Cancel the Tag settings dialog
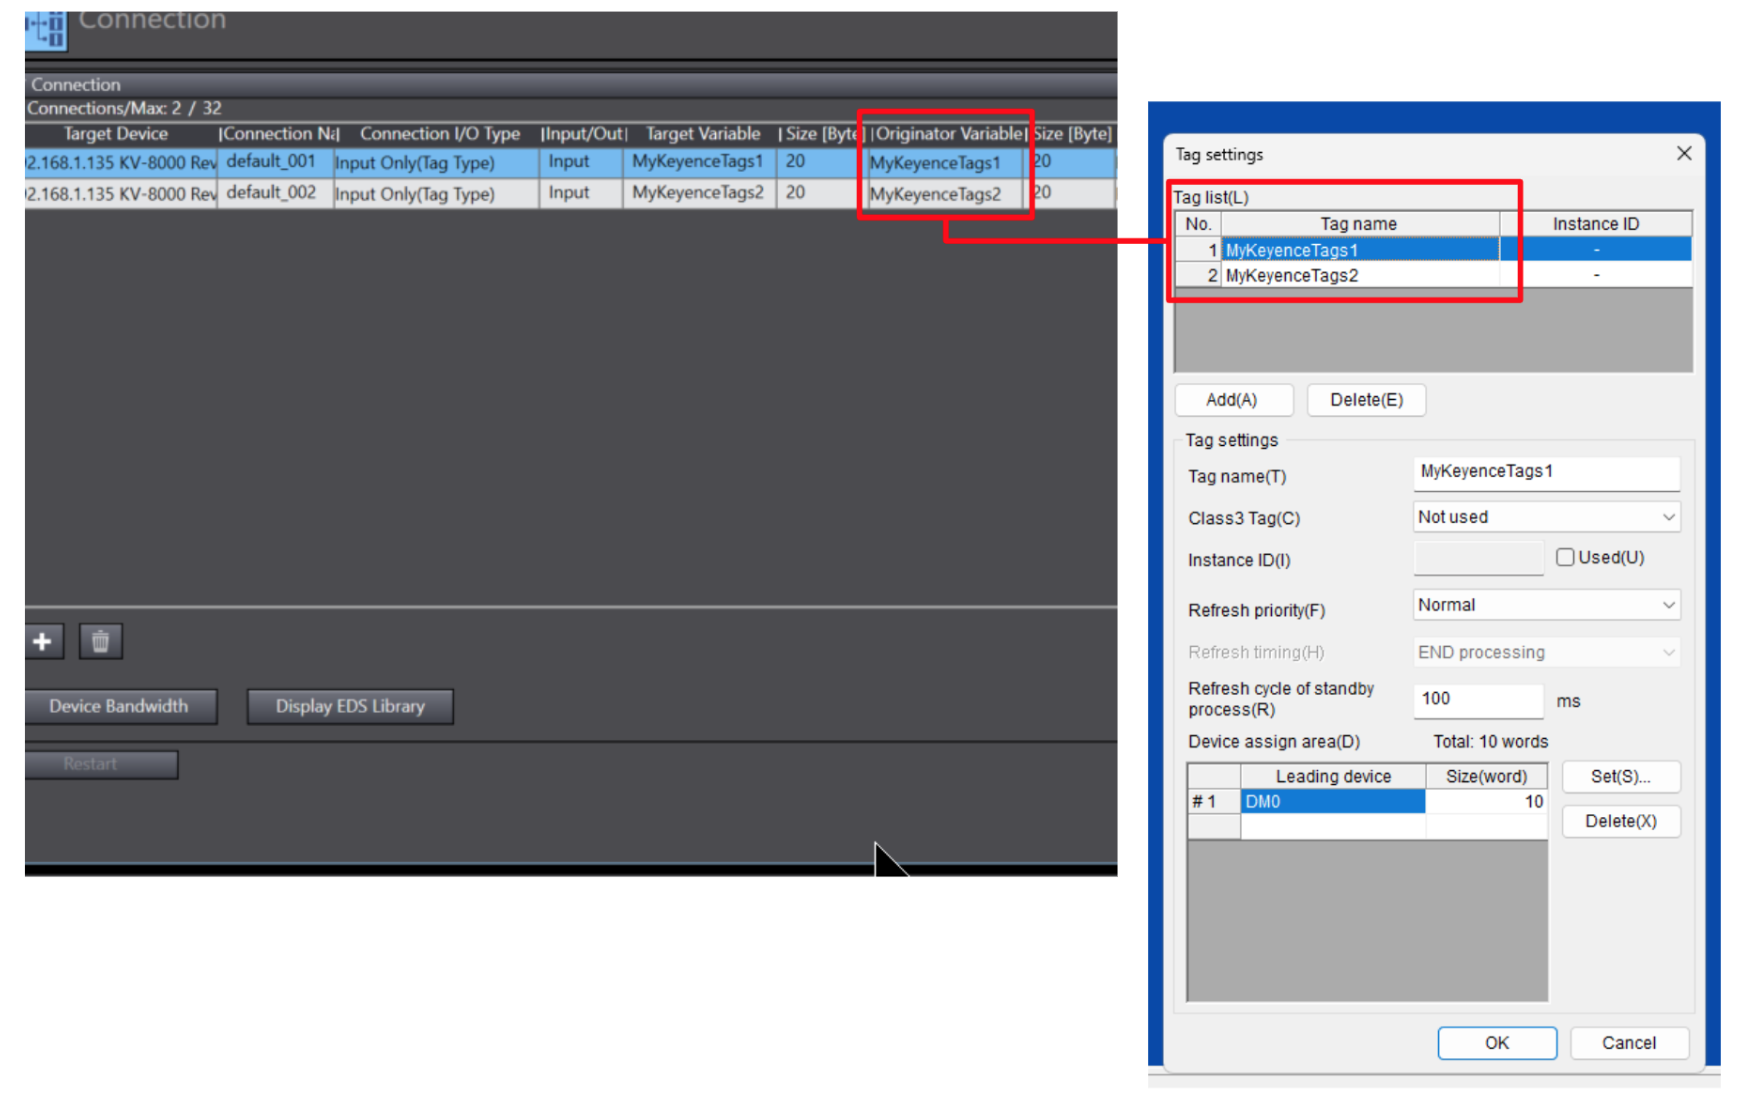Image resolution: width=1748 pixels, height=1112 pixels. click(1629, 1043)
